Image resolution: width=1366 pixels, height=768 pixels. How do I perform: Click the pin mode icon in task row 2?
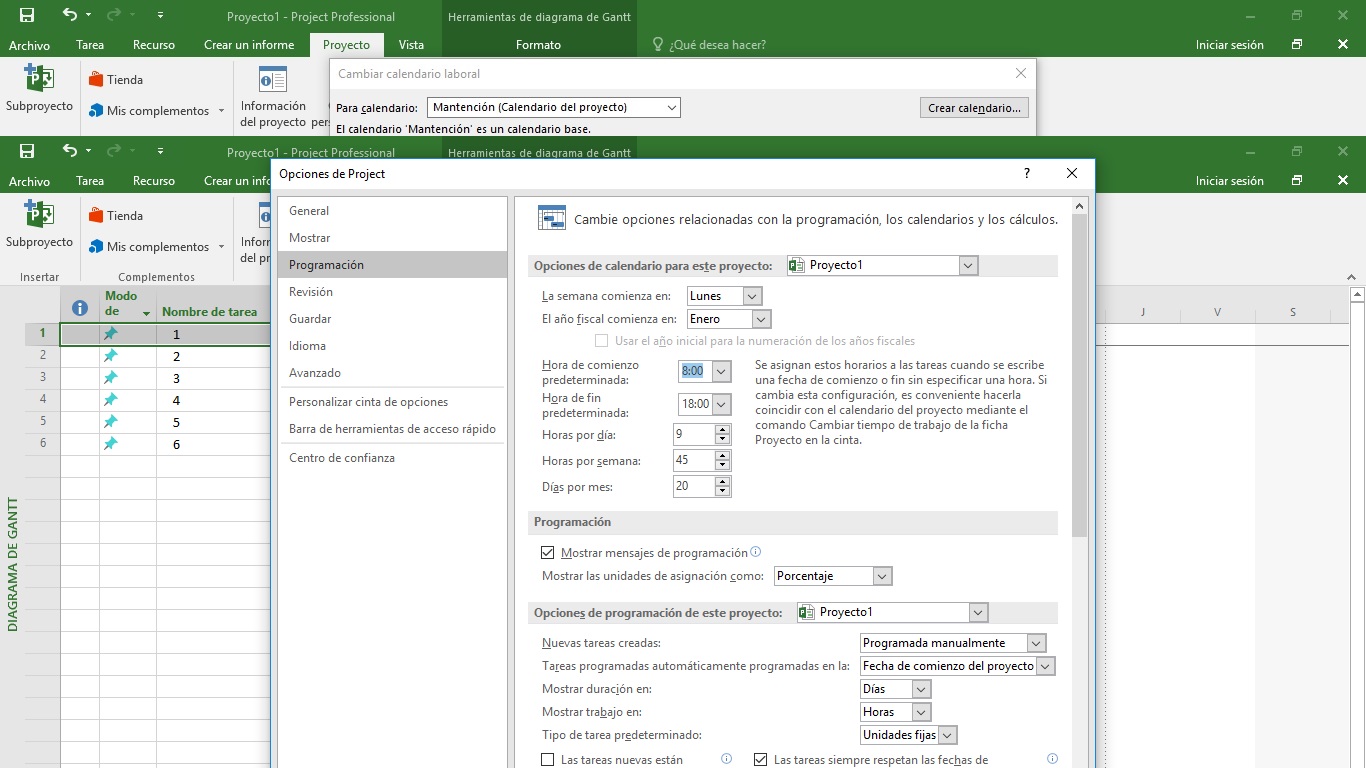(111, 356)
